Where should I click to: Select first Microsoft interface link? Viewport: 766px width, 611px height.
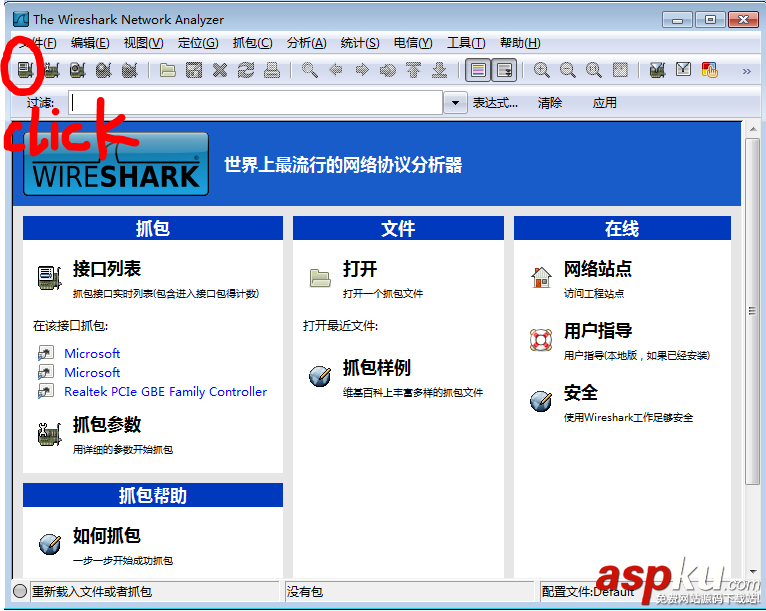coord(92,353)
